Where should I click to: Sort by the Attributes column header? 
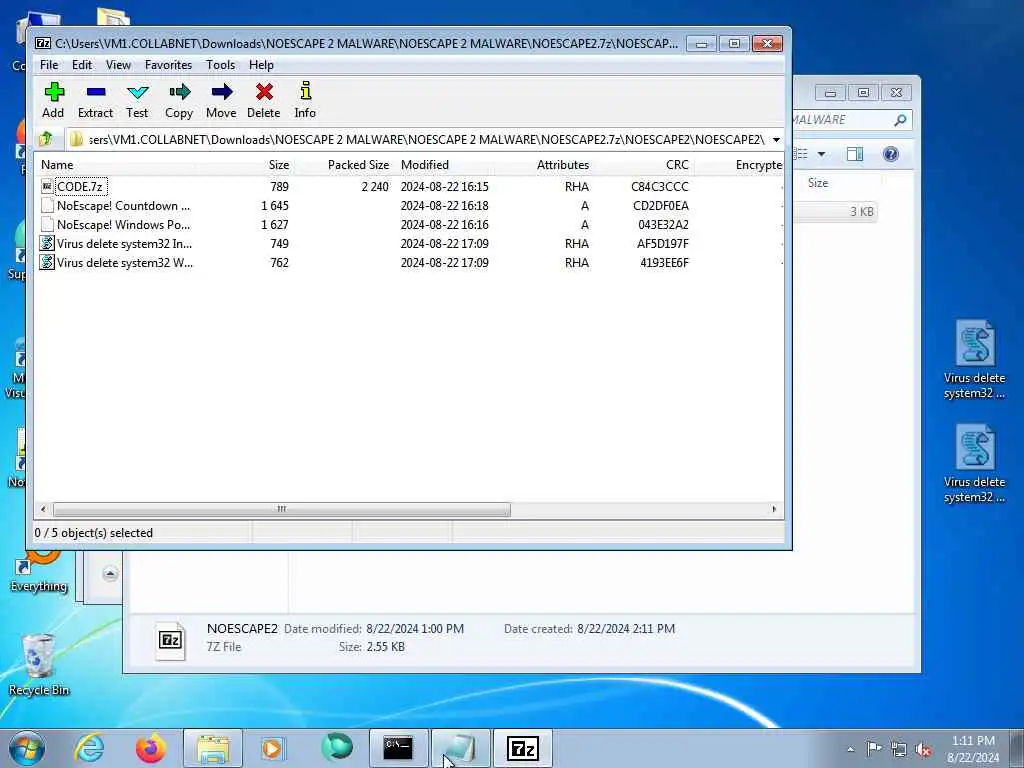543,165
